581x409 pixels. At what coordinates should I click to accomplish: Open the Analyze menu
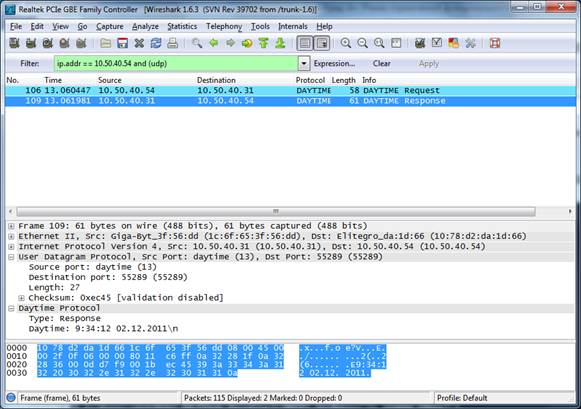point(145,26)
